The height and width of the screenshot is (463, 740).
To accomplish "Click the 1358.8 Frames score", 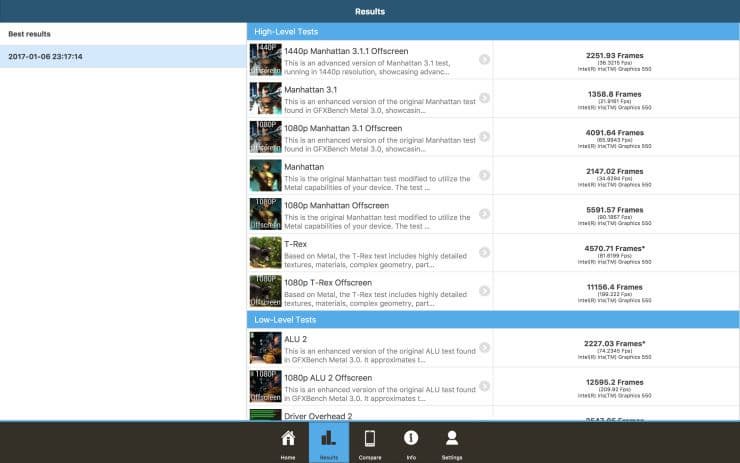I will [614, 94].
